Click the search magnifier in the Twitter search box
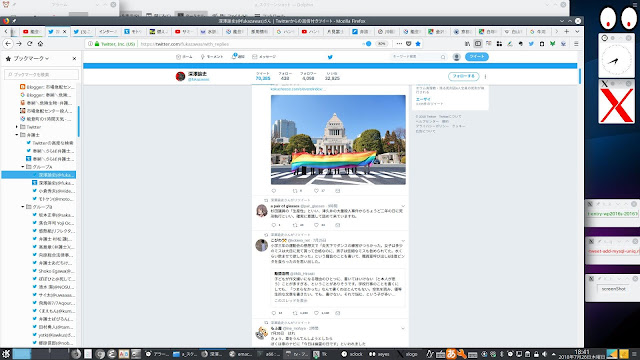The image size is (640, 360). pyautogui.click(x=443, y=57)
